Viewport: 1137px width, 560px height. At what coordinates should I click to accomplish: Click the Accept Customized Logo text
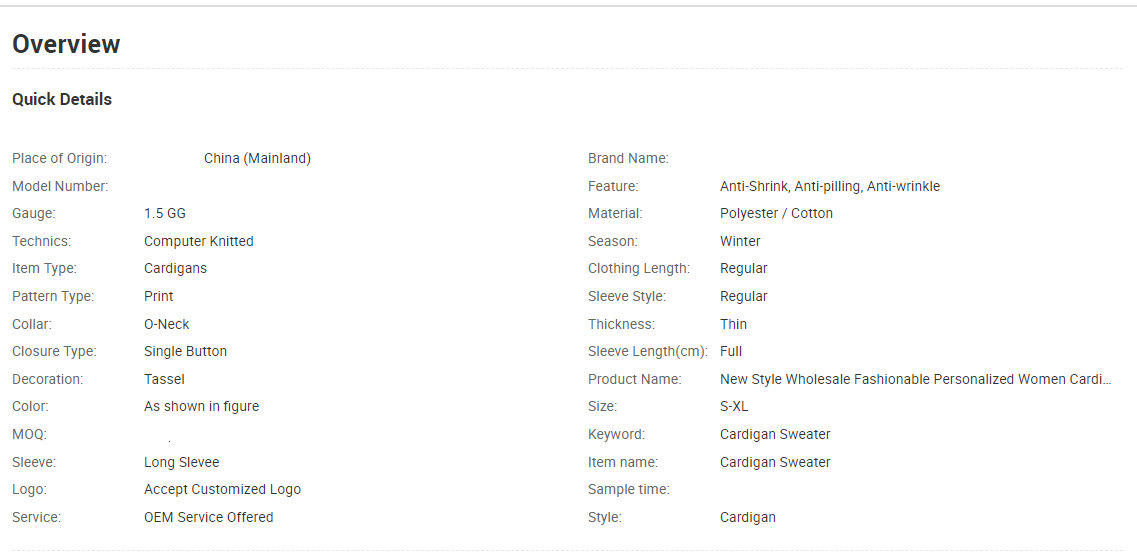223,490
